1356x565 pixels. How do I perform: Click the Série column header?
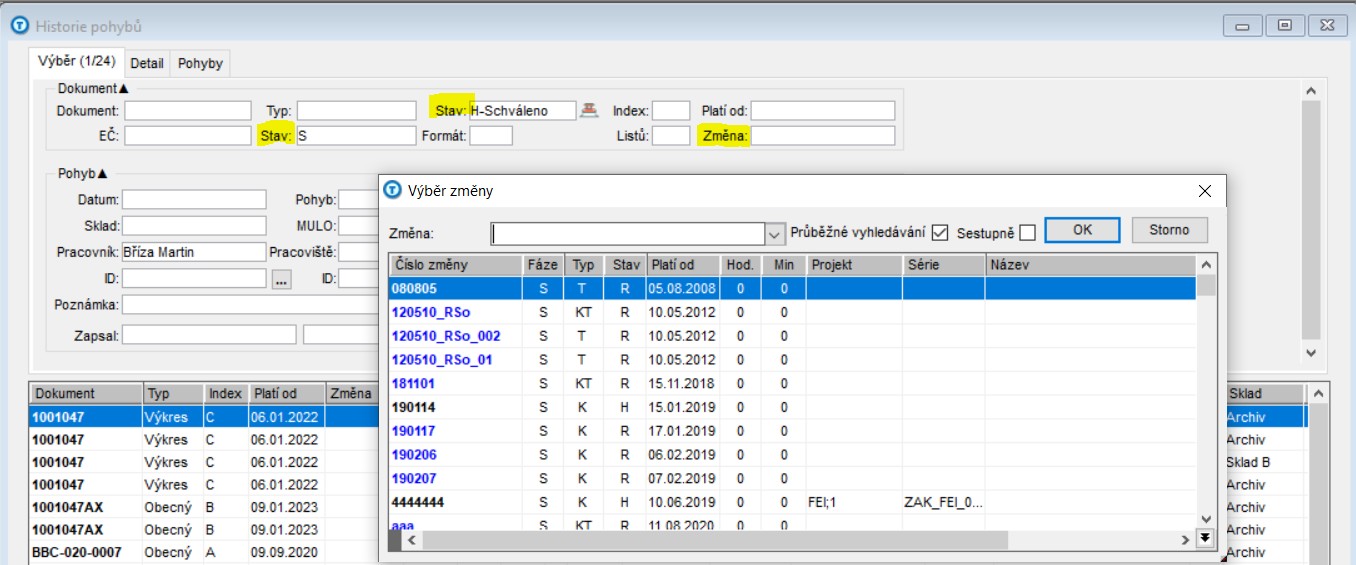click(943, 265)
